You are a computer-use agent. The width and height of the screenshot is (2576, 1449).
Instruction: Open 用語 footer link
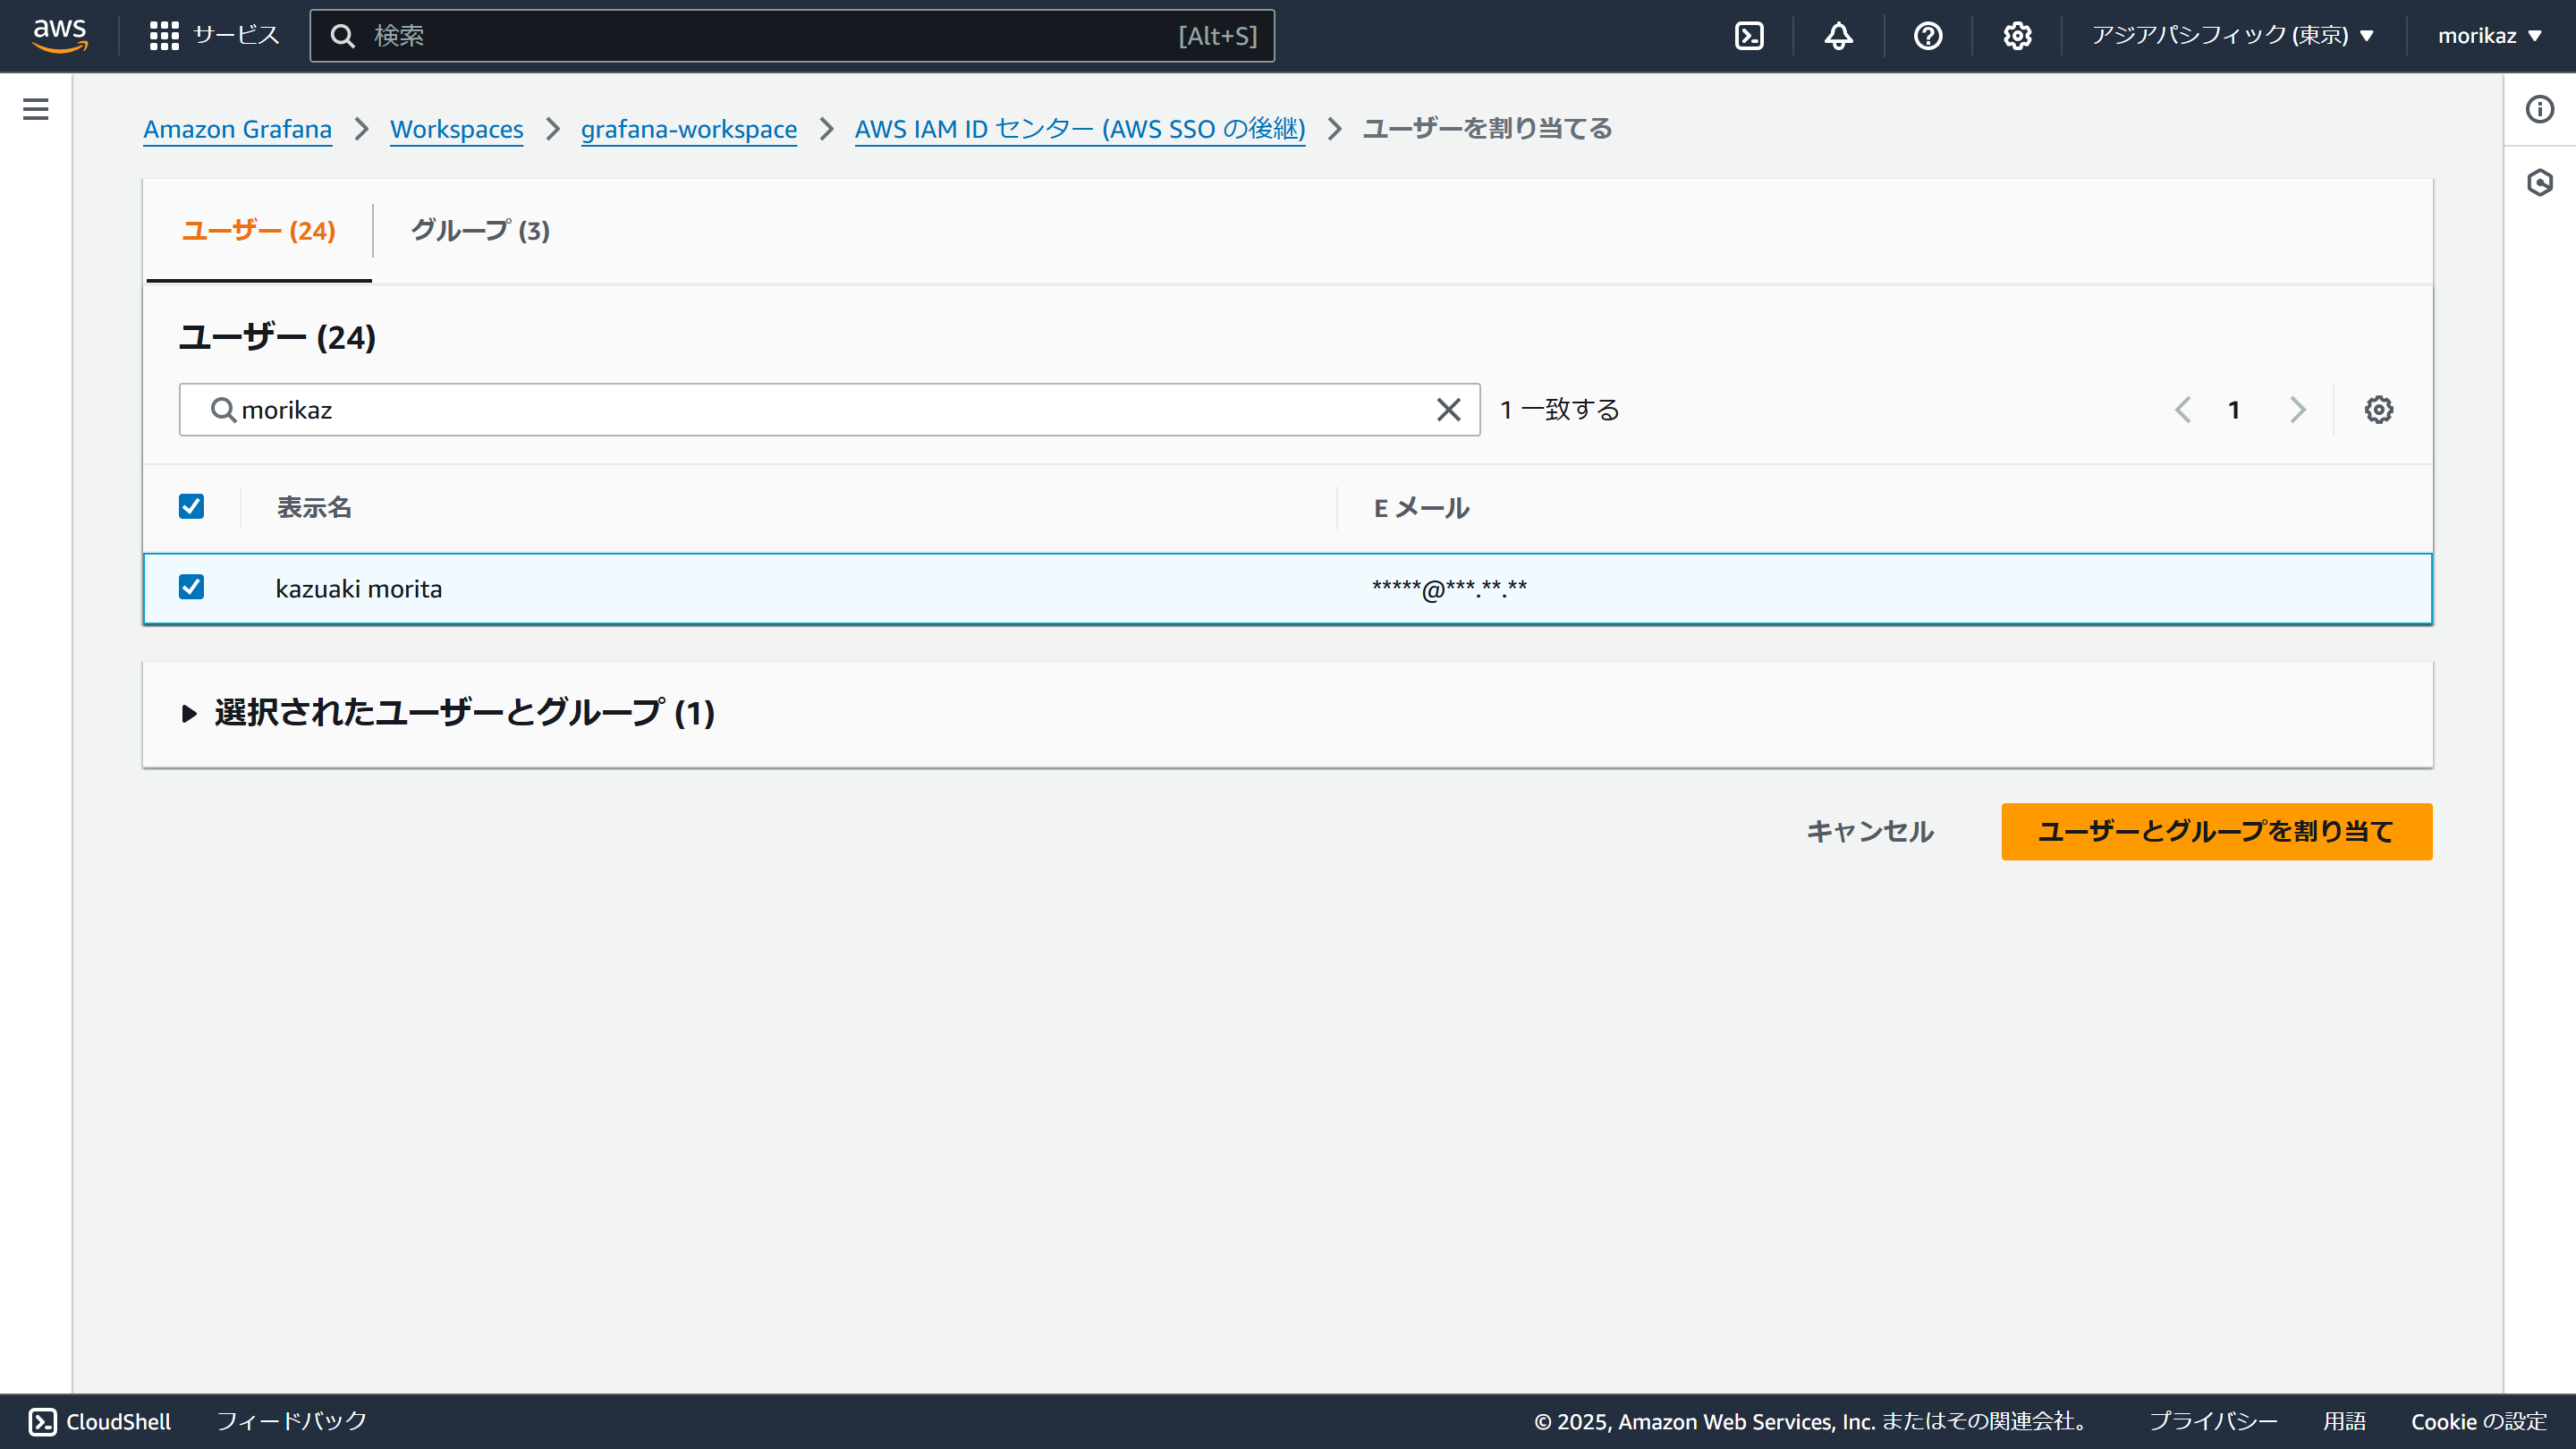pos(2344,1421)
